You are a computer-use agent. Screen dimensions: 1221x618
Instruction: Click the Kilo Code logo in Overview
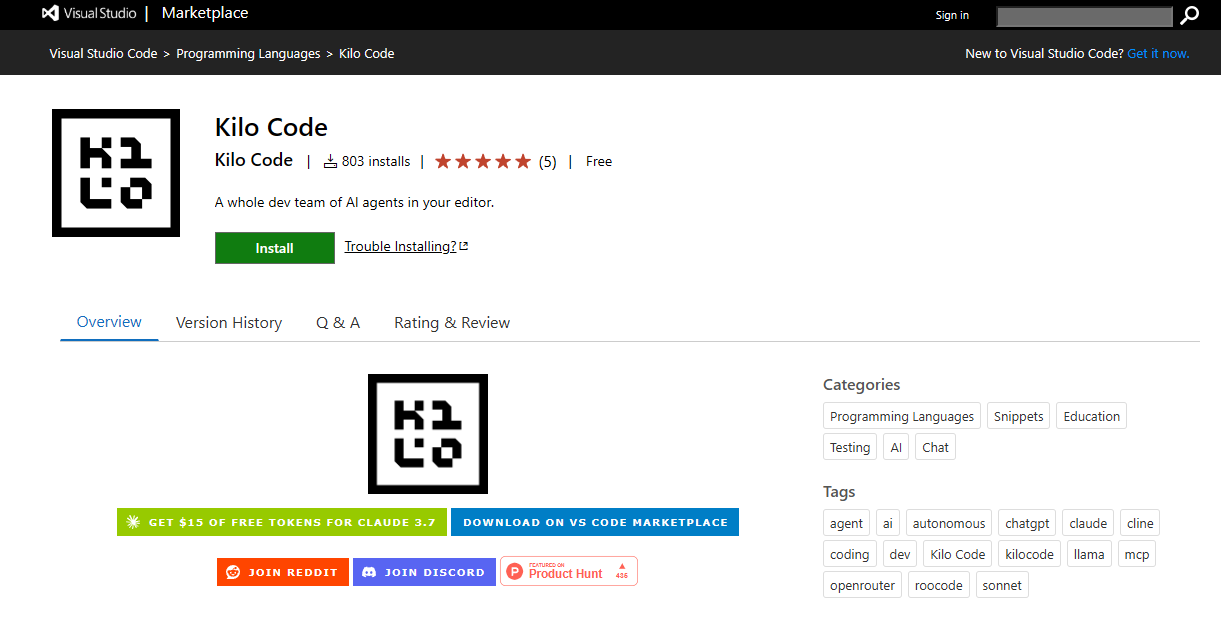click(428, 434)
